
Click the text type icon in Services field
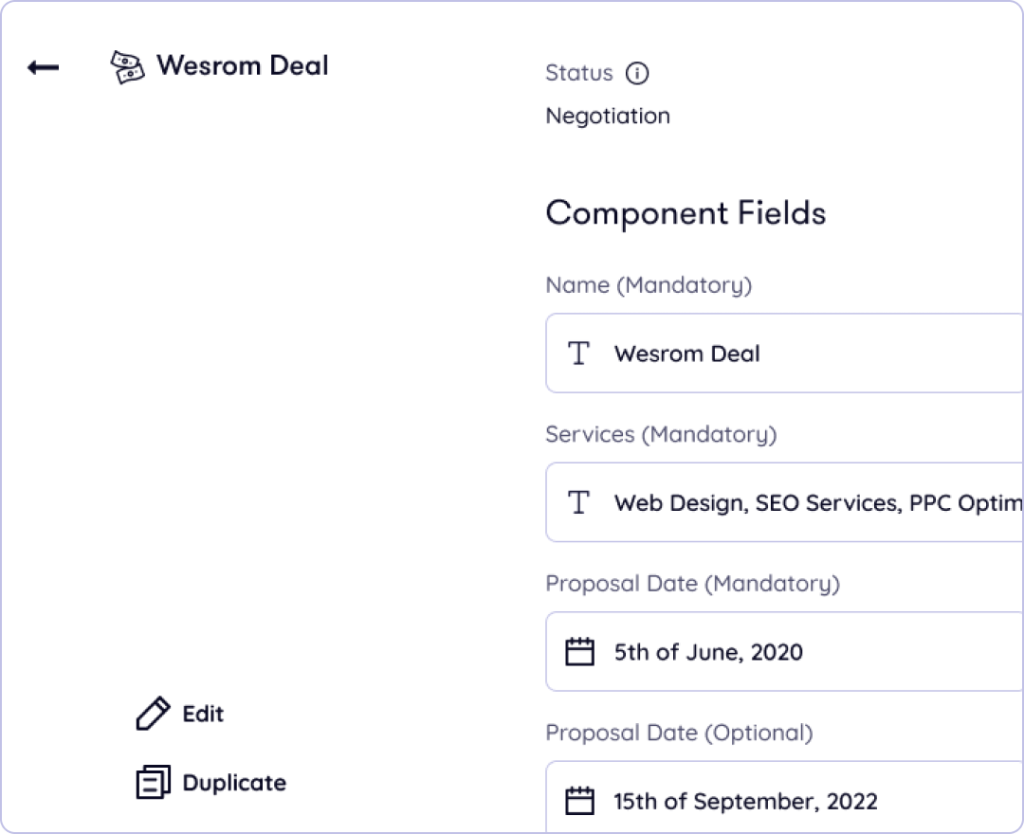point(578,502)
